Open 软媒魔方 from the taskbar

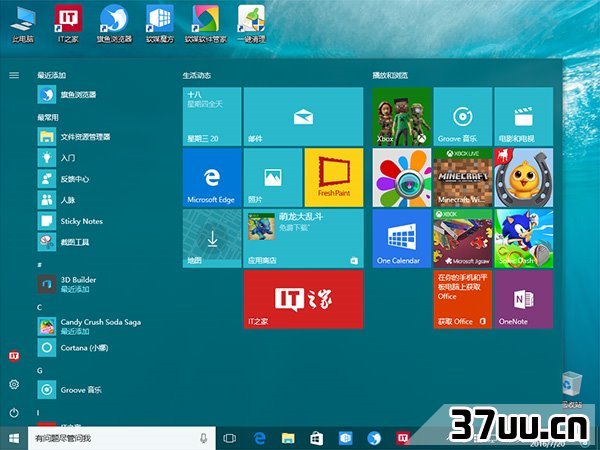[x=345, y=438]
